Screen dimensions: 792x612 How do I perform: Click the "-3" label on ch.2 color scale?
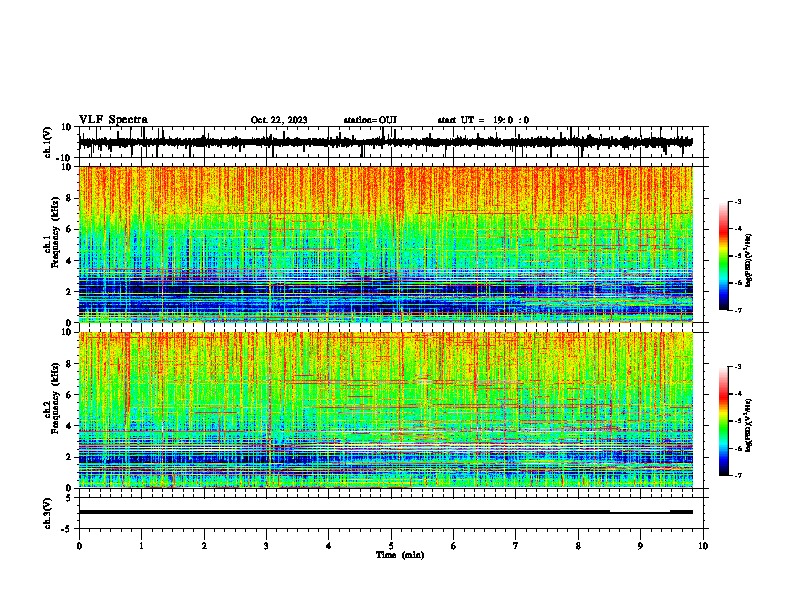738,367
